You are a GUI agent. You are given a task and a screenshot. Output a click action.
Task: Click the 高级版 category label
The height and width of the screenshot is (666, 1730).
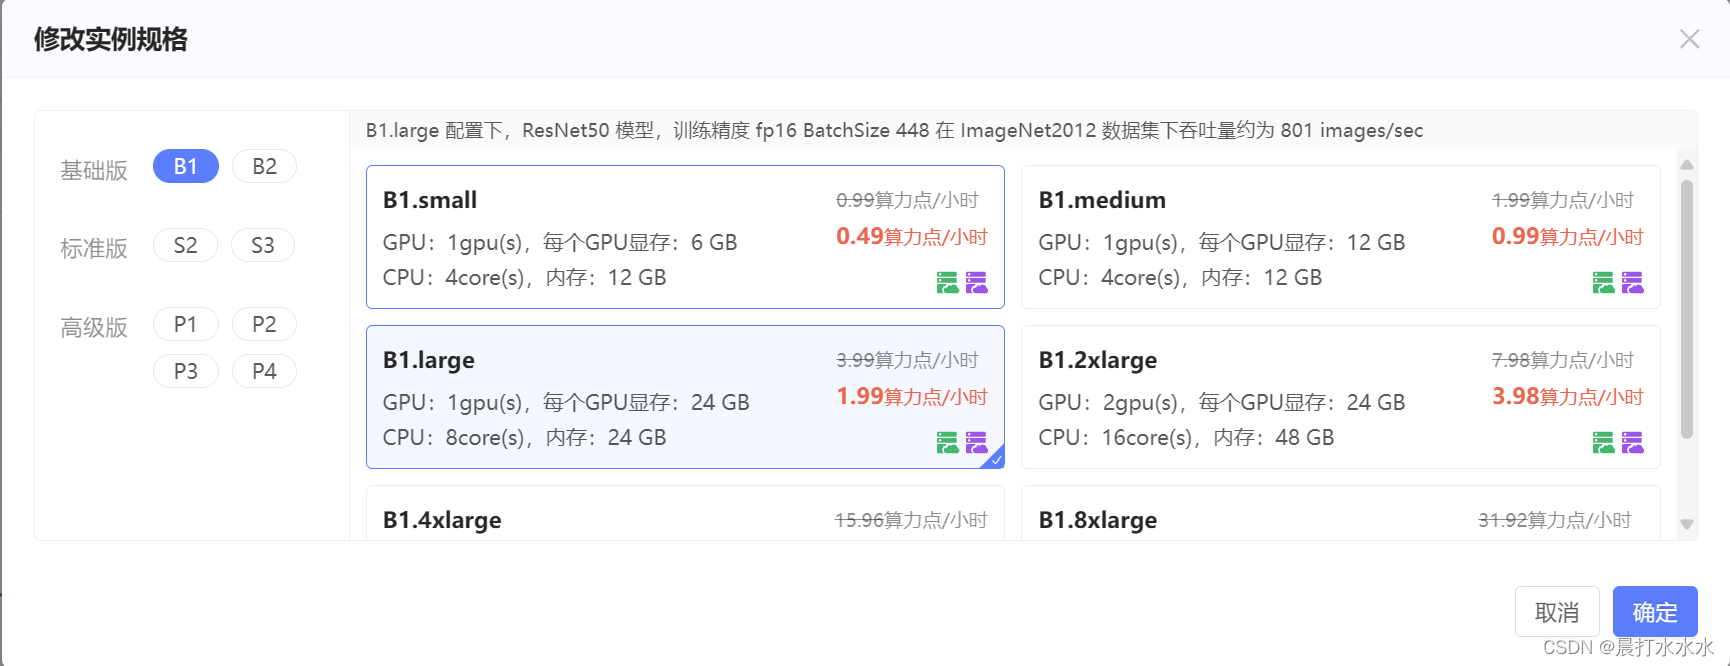[93, 327]
